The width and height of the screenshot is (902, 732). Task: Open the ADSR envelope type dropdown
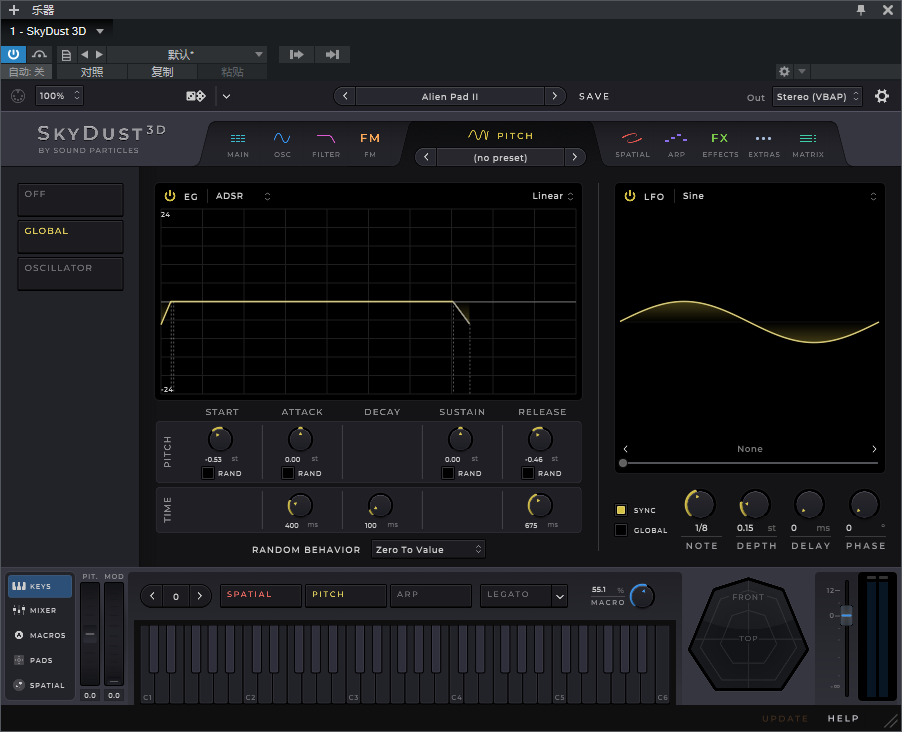(243, 196)
